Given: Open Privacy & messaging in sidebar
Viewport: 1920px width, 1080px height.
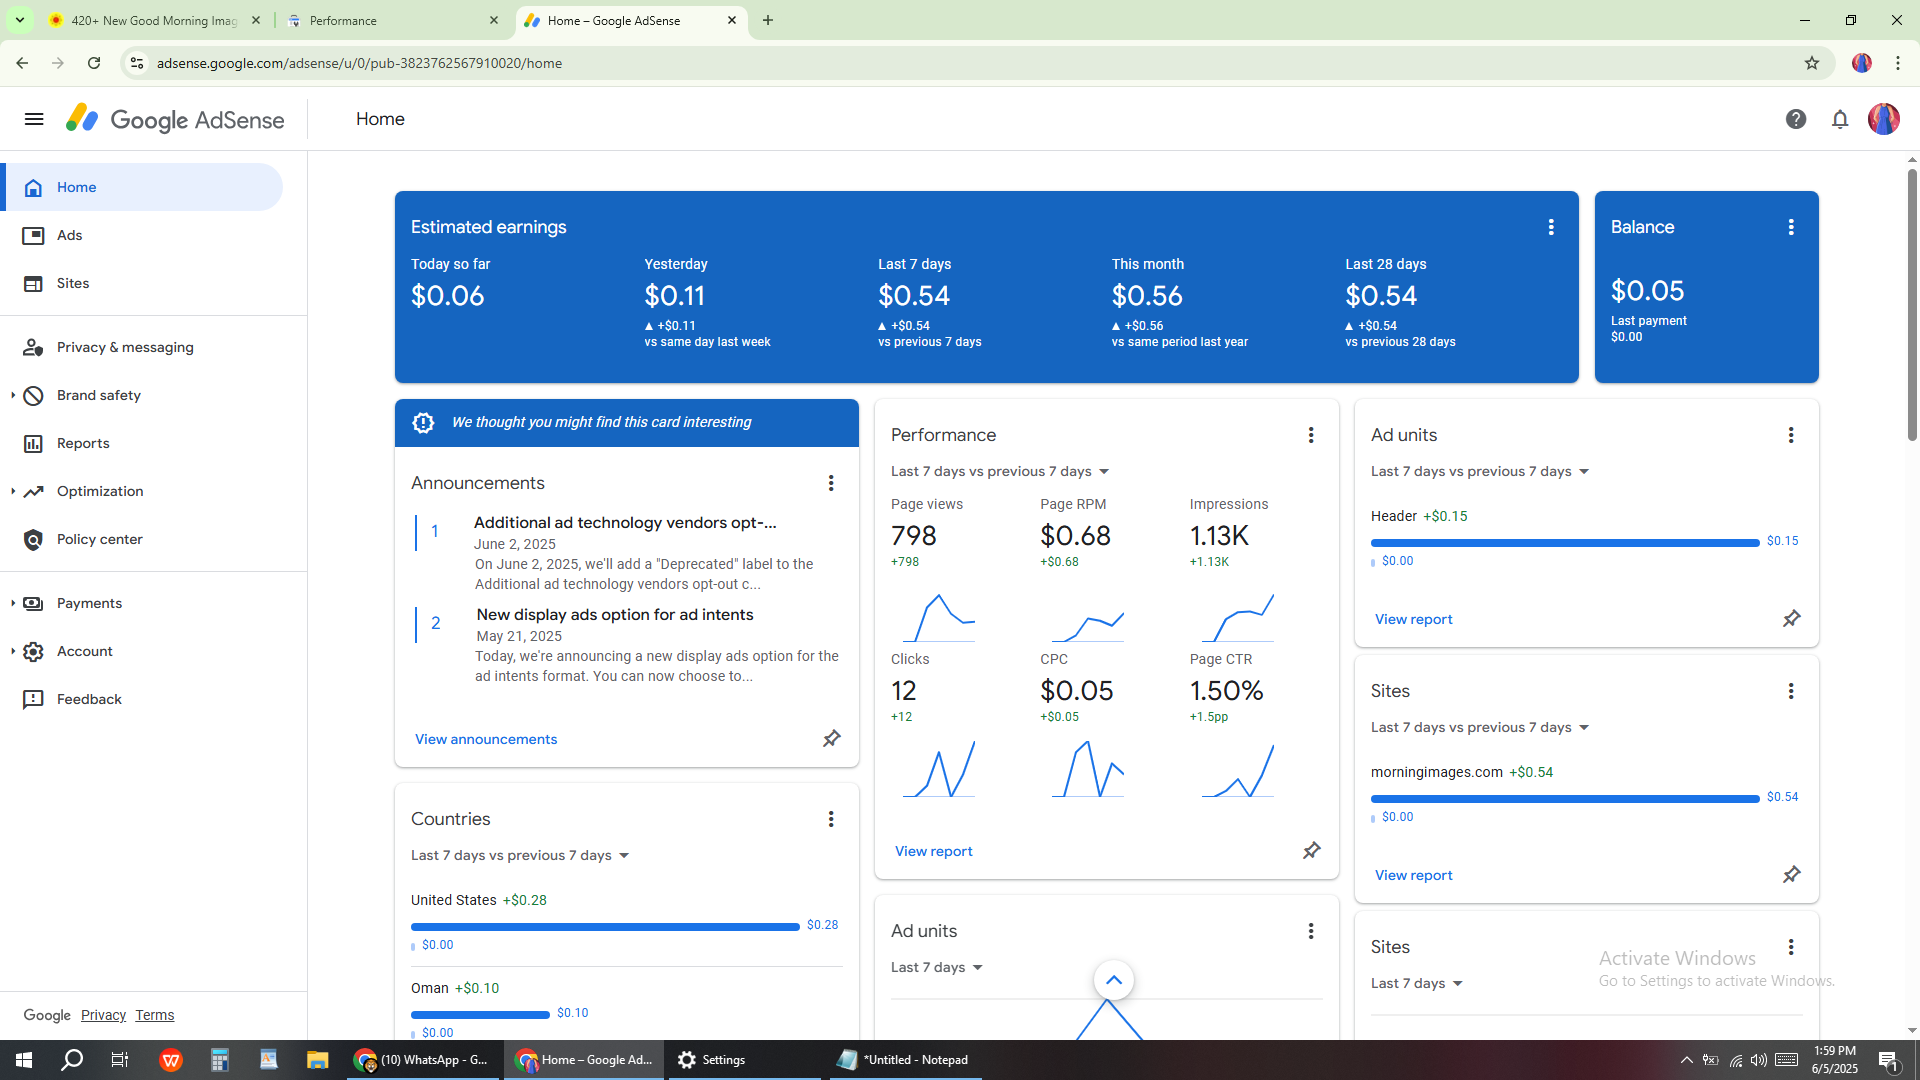Looking at the screenshot, I should 142,347.
